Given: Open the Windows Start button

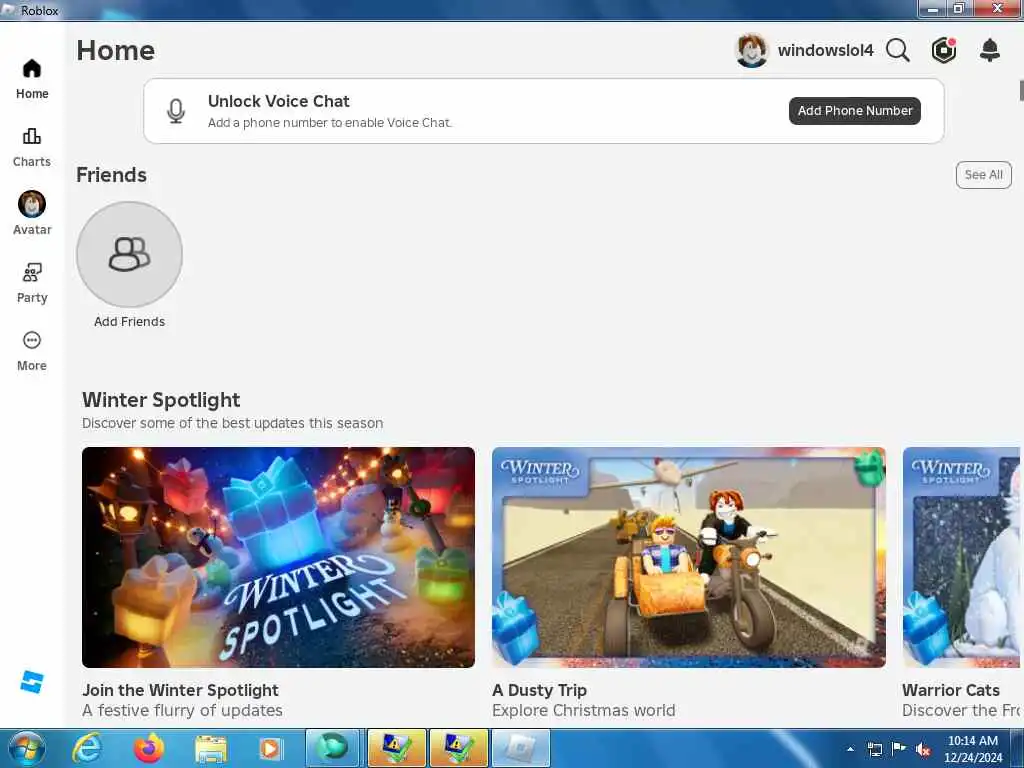Looking at the screenshot, I should click(27, 748).
